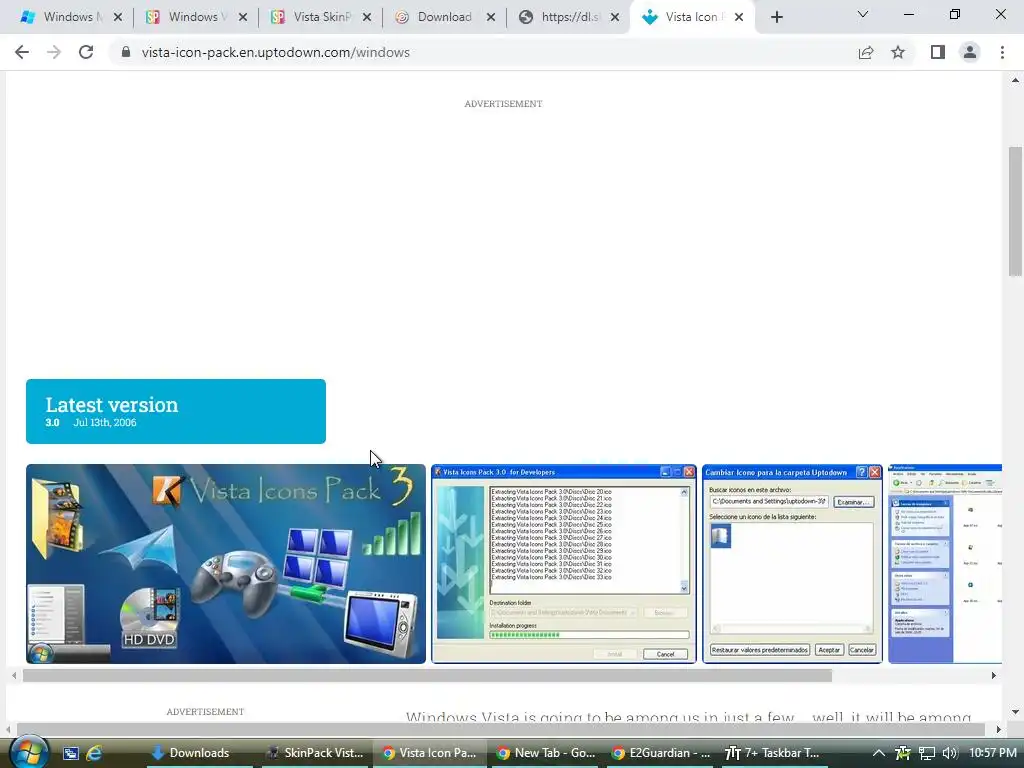This screenshot has height=768, width=1024.
Task: Open a new browser tab
Action: pyautogui.click(x=776, y=17)
